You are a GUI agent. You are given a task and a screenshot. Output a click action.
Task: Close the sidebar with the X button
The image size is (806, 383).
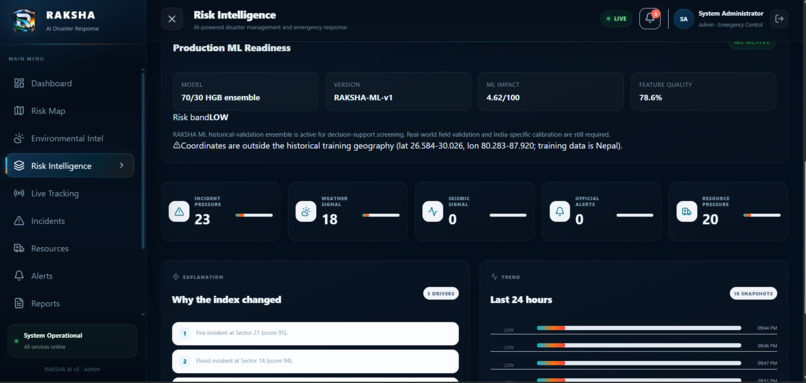(x=172, y=19)
